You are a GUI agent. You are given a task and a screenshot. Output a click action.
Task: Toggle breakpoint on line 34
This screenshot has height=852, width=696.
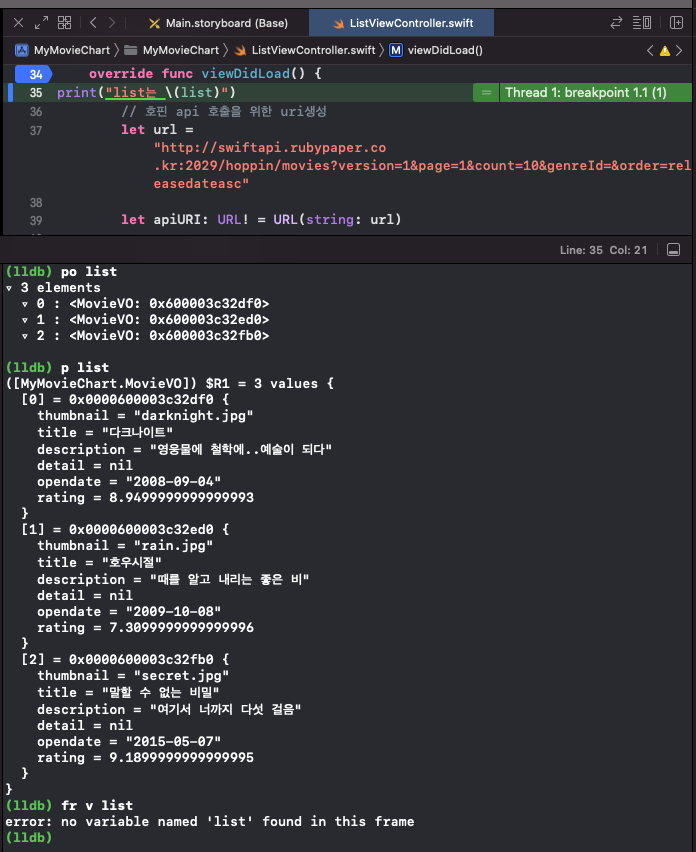(x=33, y=74)
